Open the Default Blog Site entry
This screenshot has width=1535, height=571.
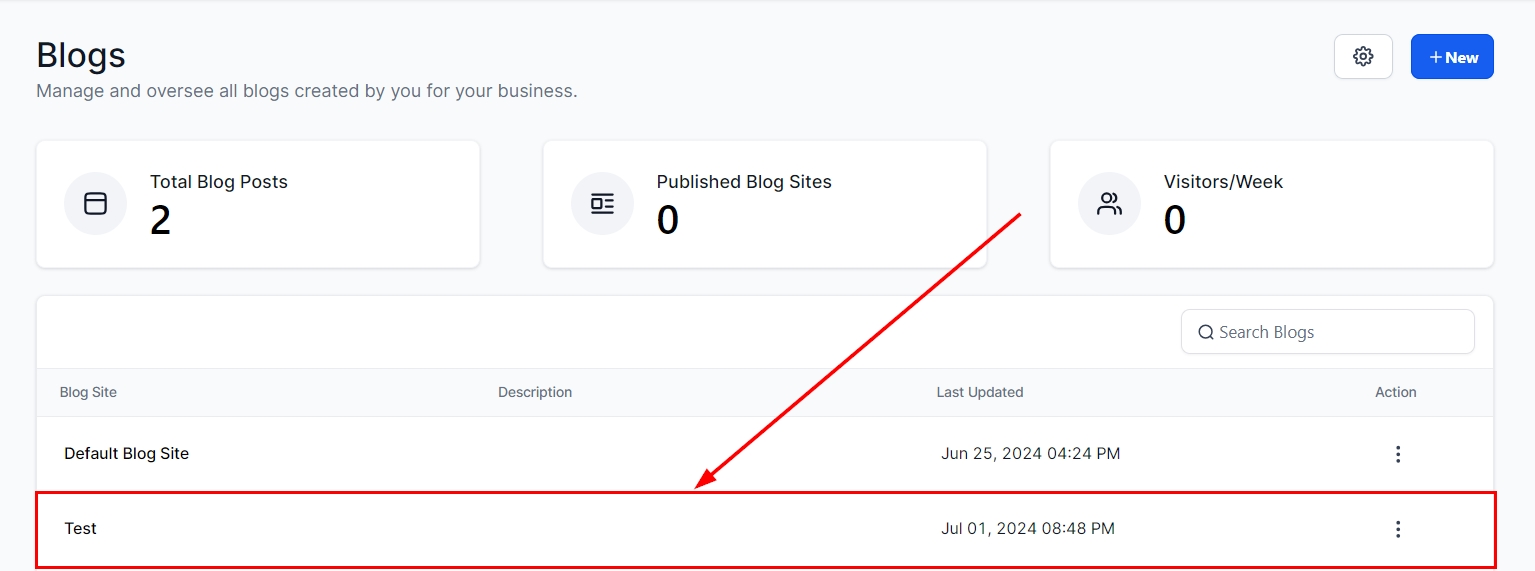(126, 453)
